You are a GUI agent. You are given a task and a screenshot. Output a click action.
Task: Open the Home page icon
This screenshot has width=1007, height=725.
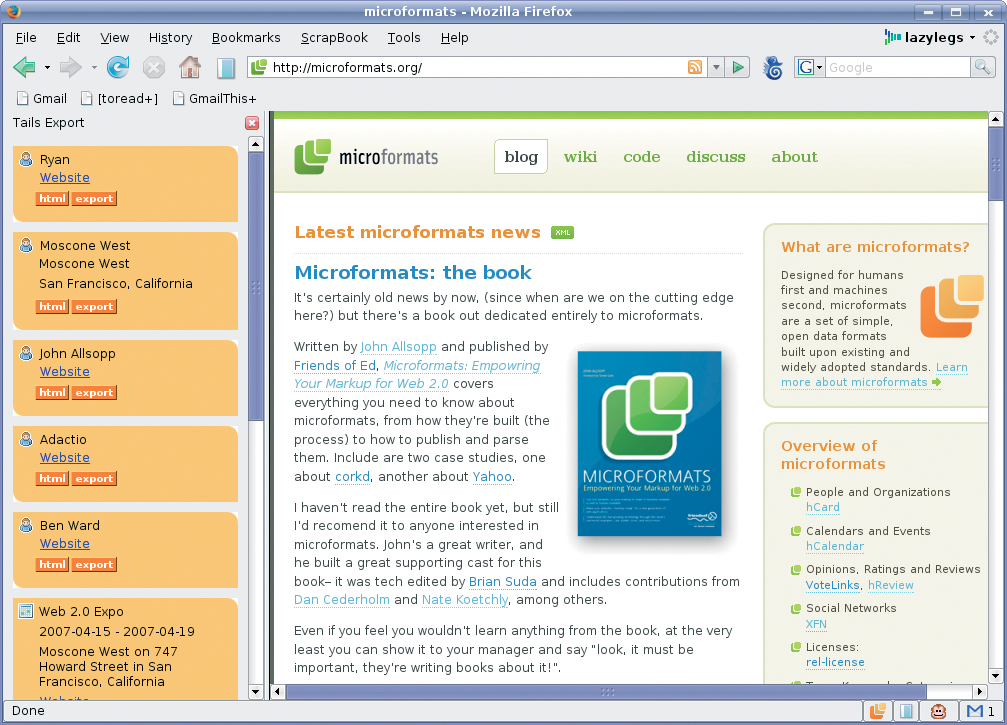pyautogui.click(x=189, y=67)
